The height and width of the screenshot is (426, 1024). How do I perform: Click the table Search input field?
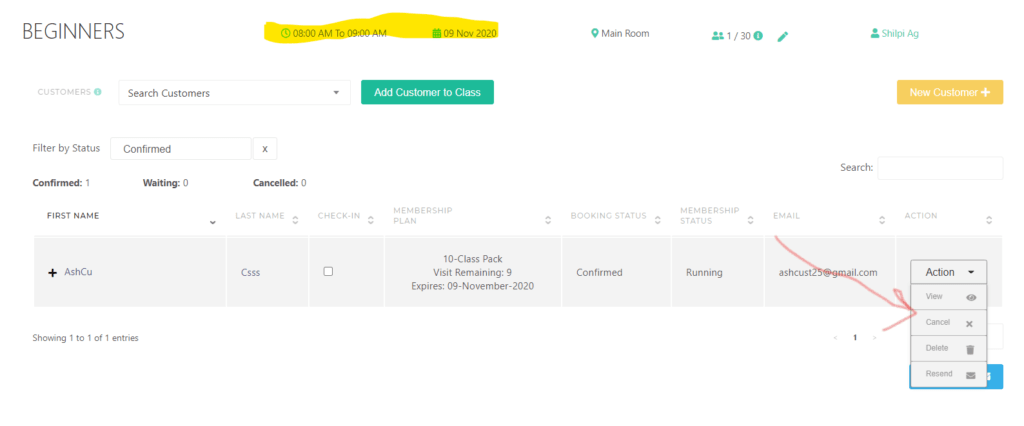939,168
